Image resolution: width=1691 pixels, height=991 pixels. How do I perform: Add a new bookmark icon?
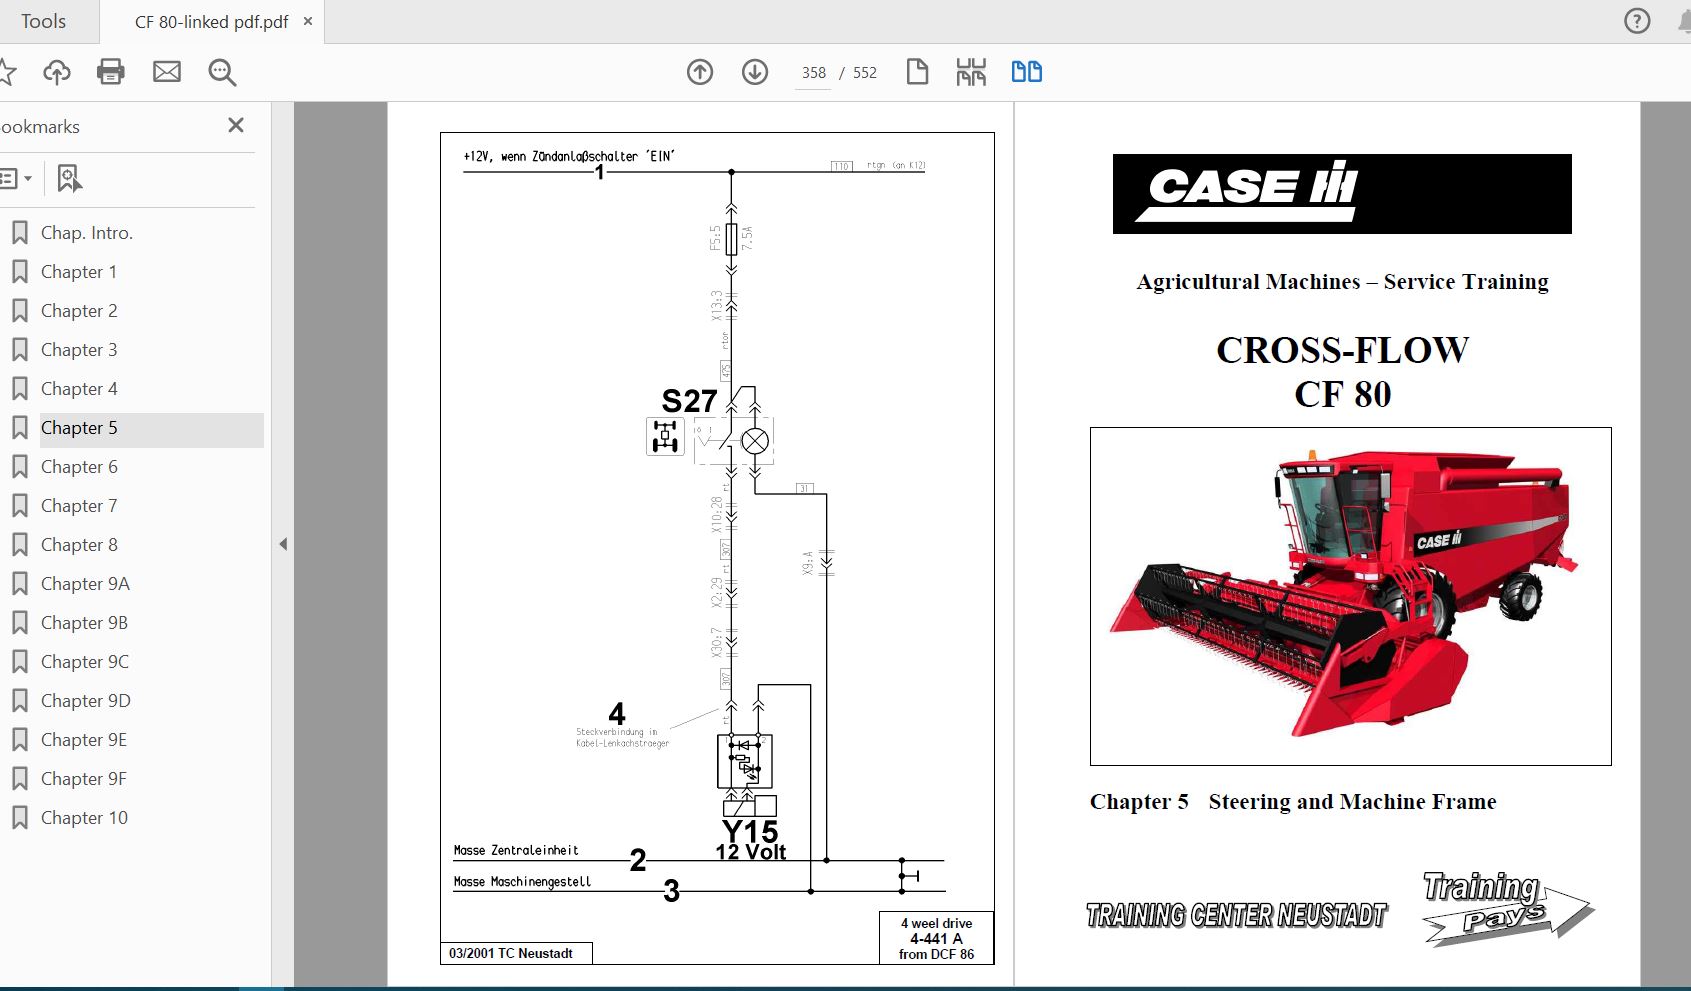pyautogui.click(x=69, y=179)
